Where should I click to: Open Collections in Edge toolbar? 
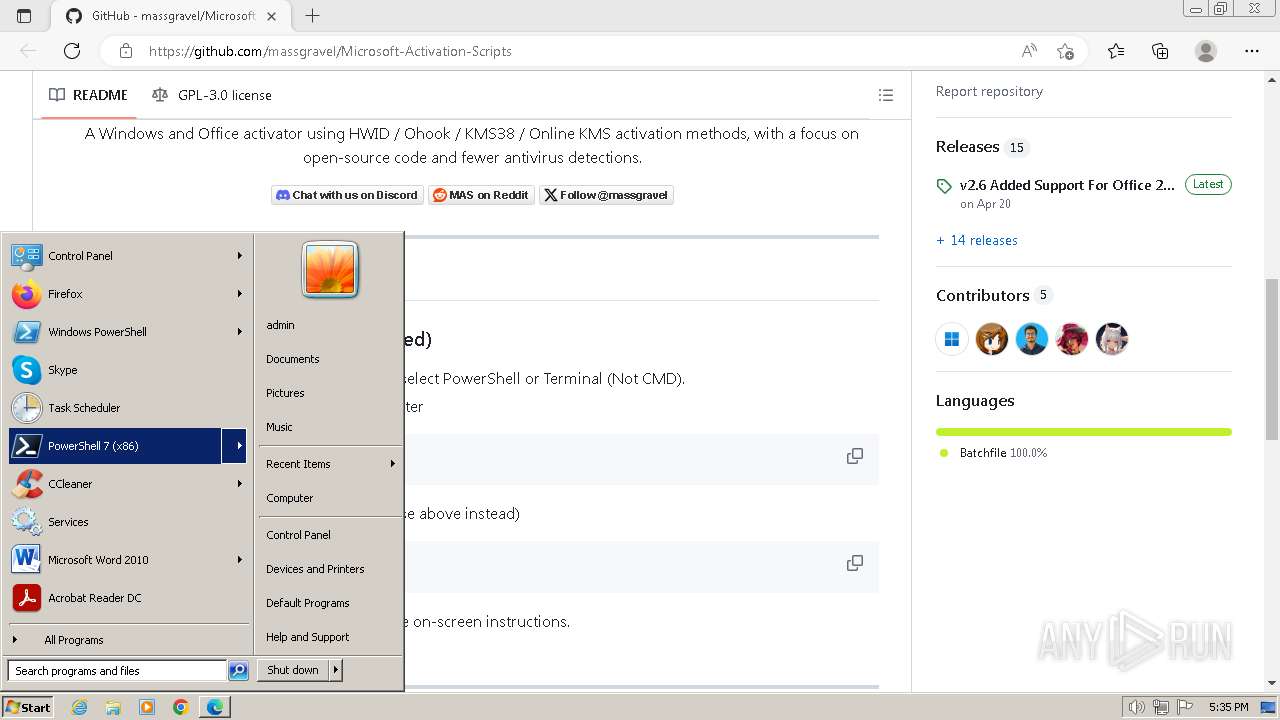[x=1160, y=51]
